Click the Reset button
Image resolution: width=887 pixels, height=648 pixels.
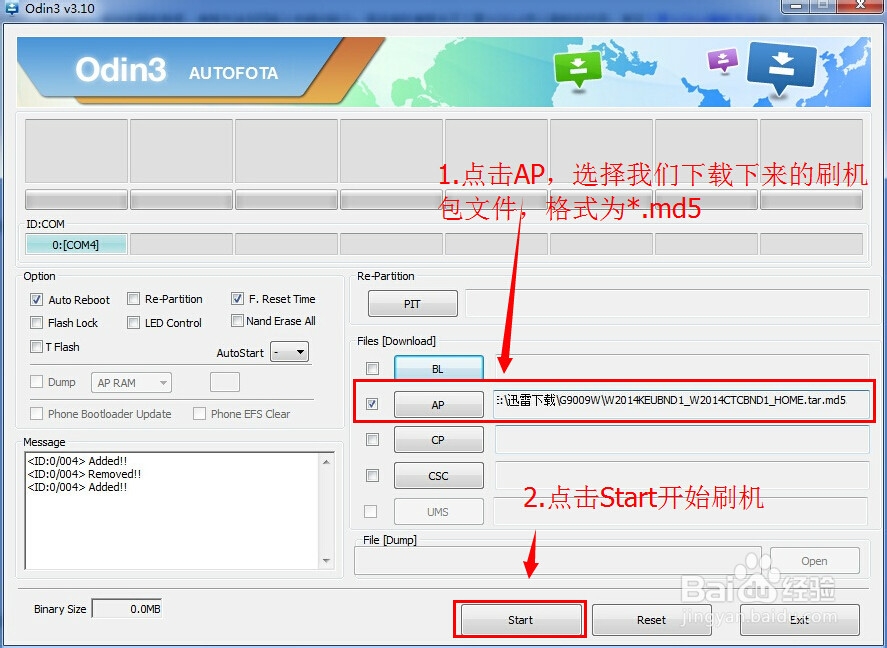pyautogui.click(x=651, y=620)
